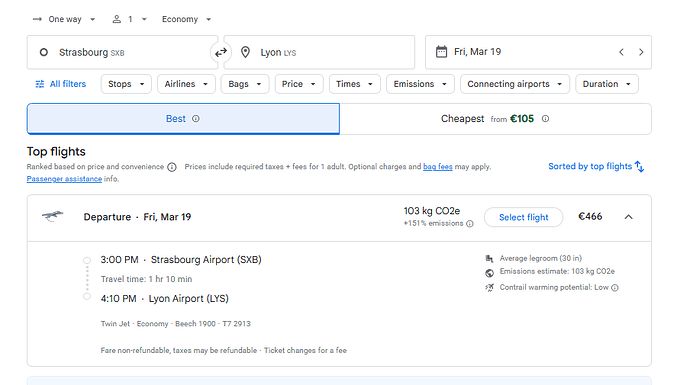This screenshot has width=690, height=385.
Task: Open the Bags filter
Action: pos(245,84)
